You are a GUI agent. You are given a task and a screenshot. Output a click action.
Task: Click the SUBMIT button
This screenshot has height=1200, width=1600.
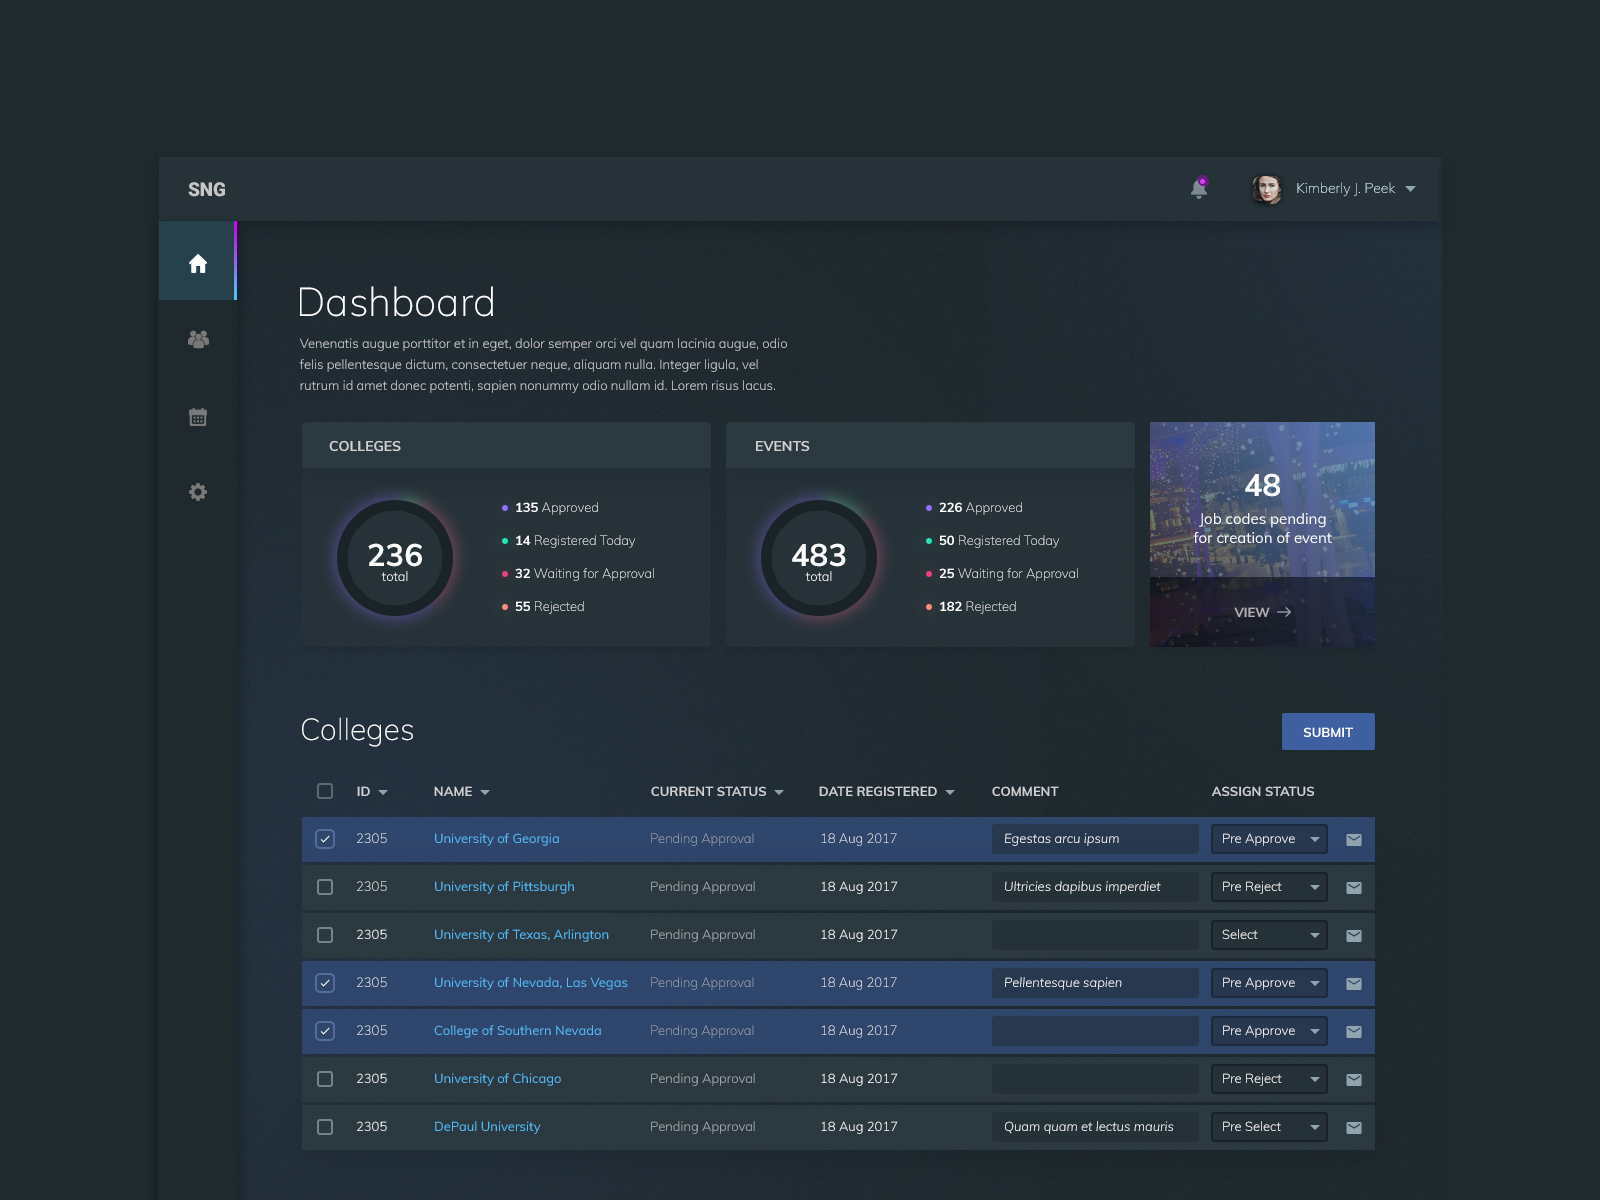point(1328,731)
